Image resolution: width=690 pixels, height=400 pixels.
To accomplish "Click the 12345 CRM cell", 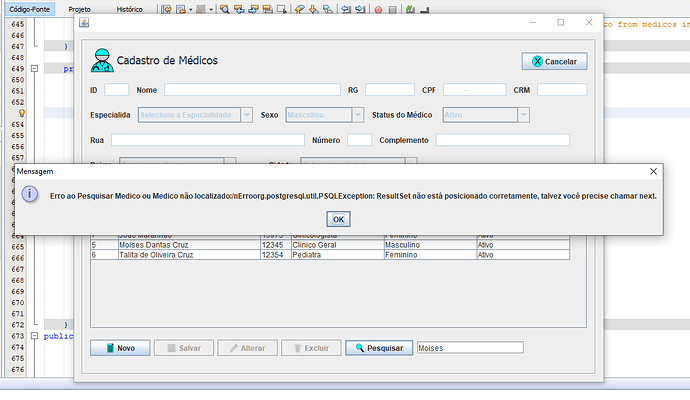I will pyautogui.click(x=275, y=245).
